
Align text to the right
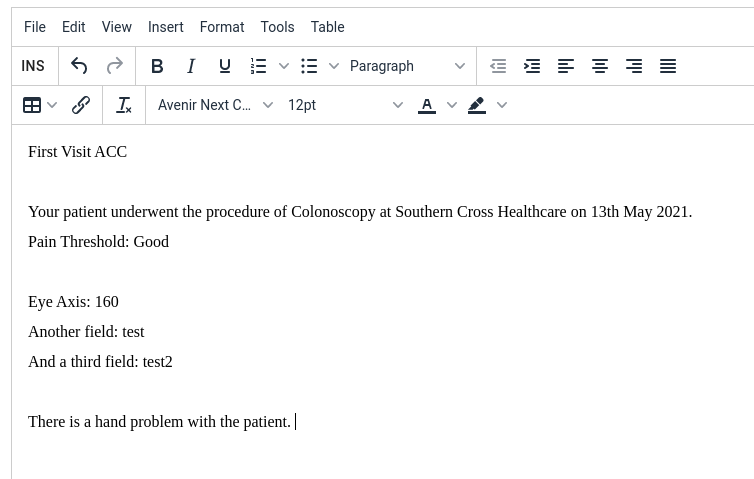[x=634, y=66]
